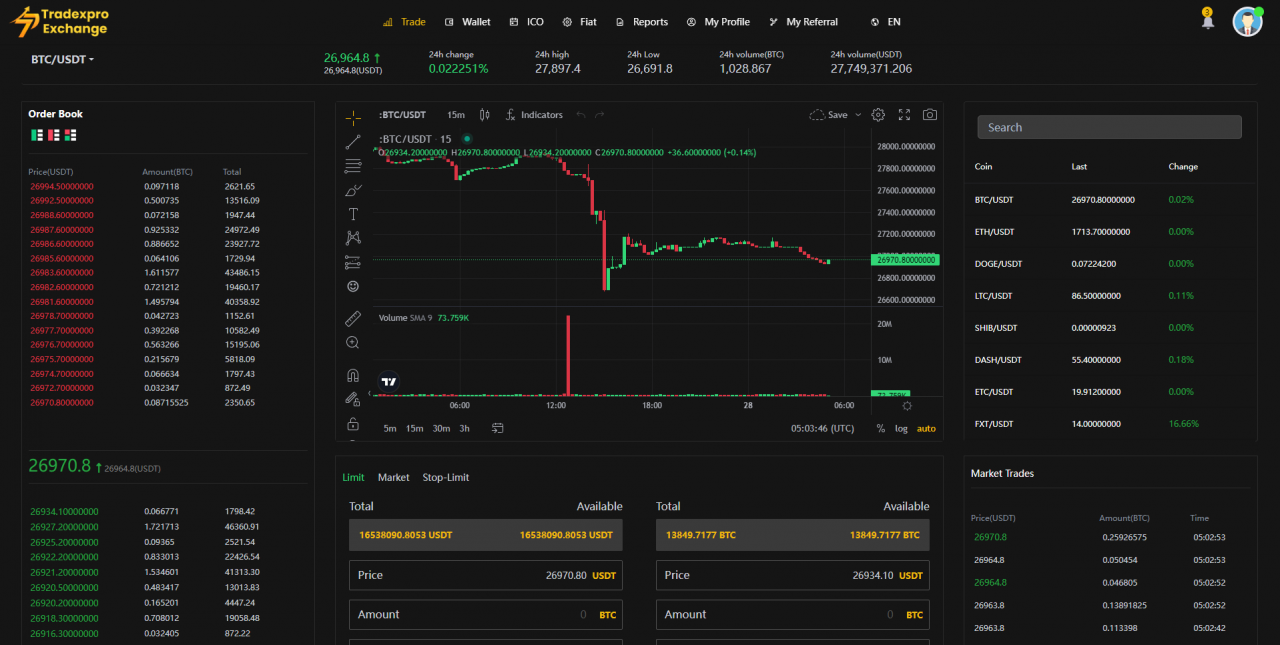Show the third order book layout
Screen dimensions: 1280x645
pos(70,134)
